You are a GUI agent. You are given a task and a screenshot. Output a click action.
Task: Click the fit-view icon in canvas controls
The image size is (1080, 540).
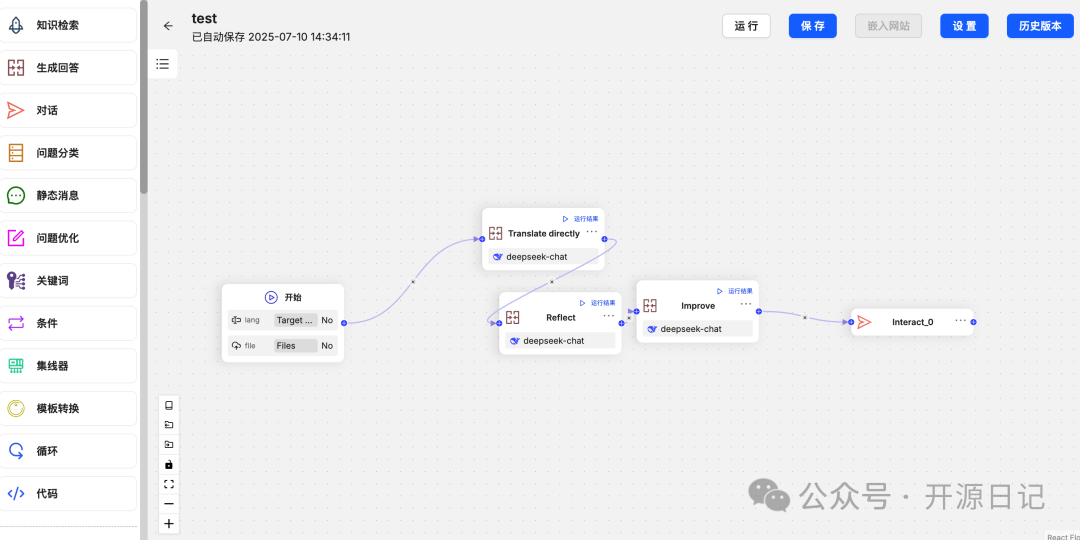pyautogui.click(x=169, y=484)
